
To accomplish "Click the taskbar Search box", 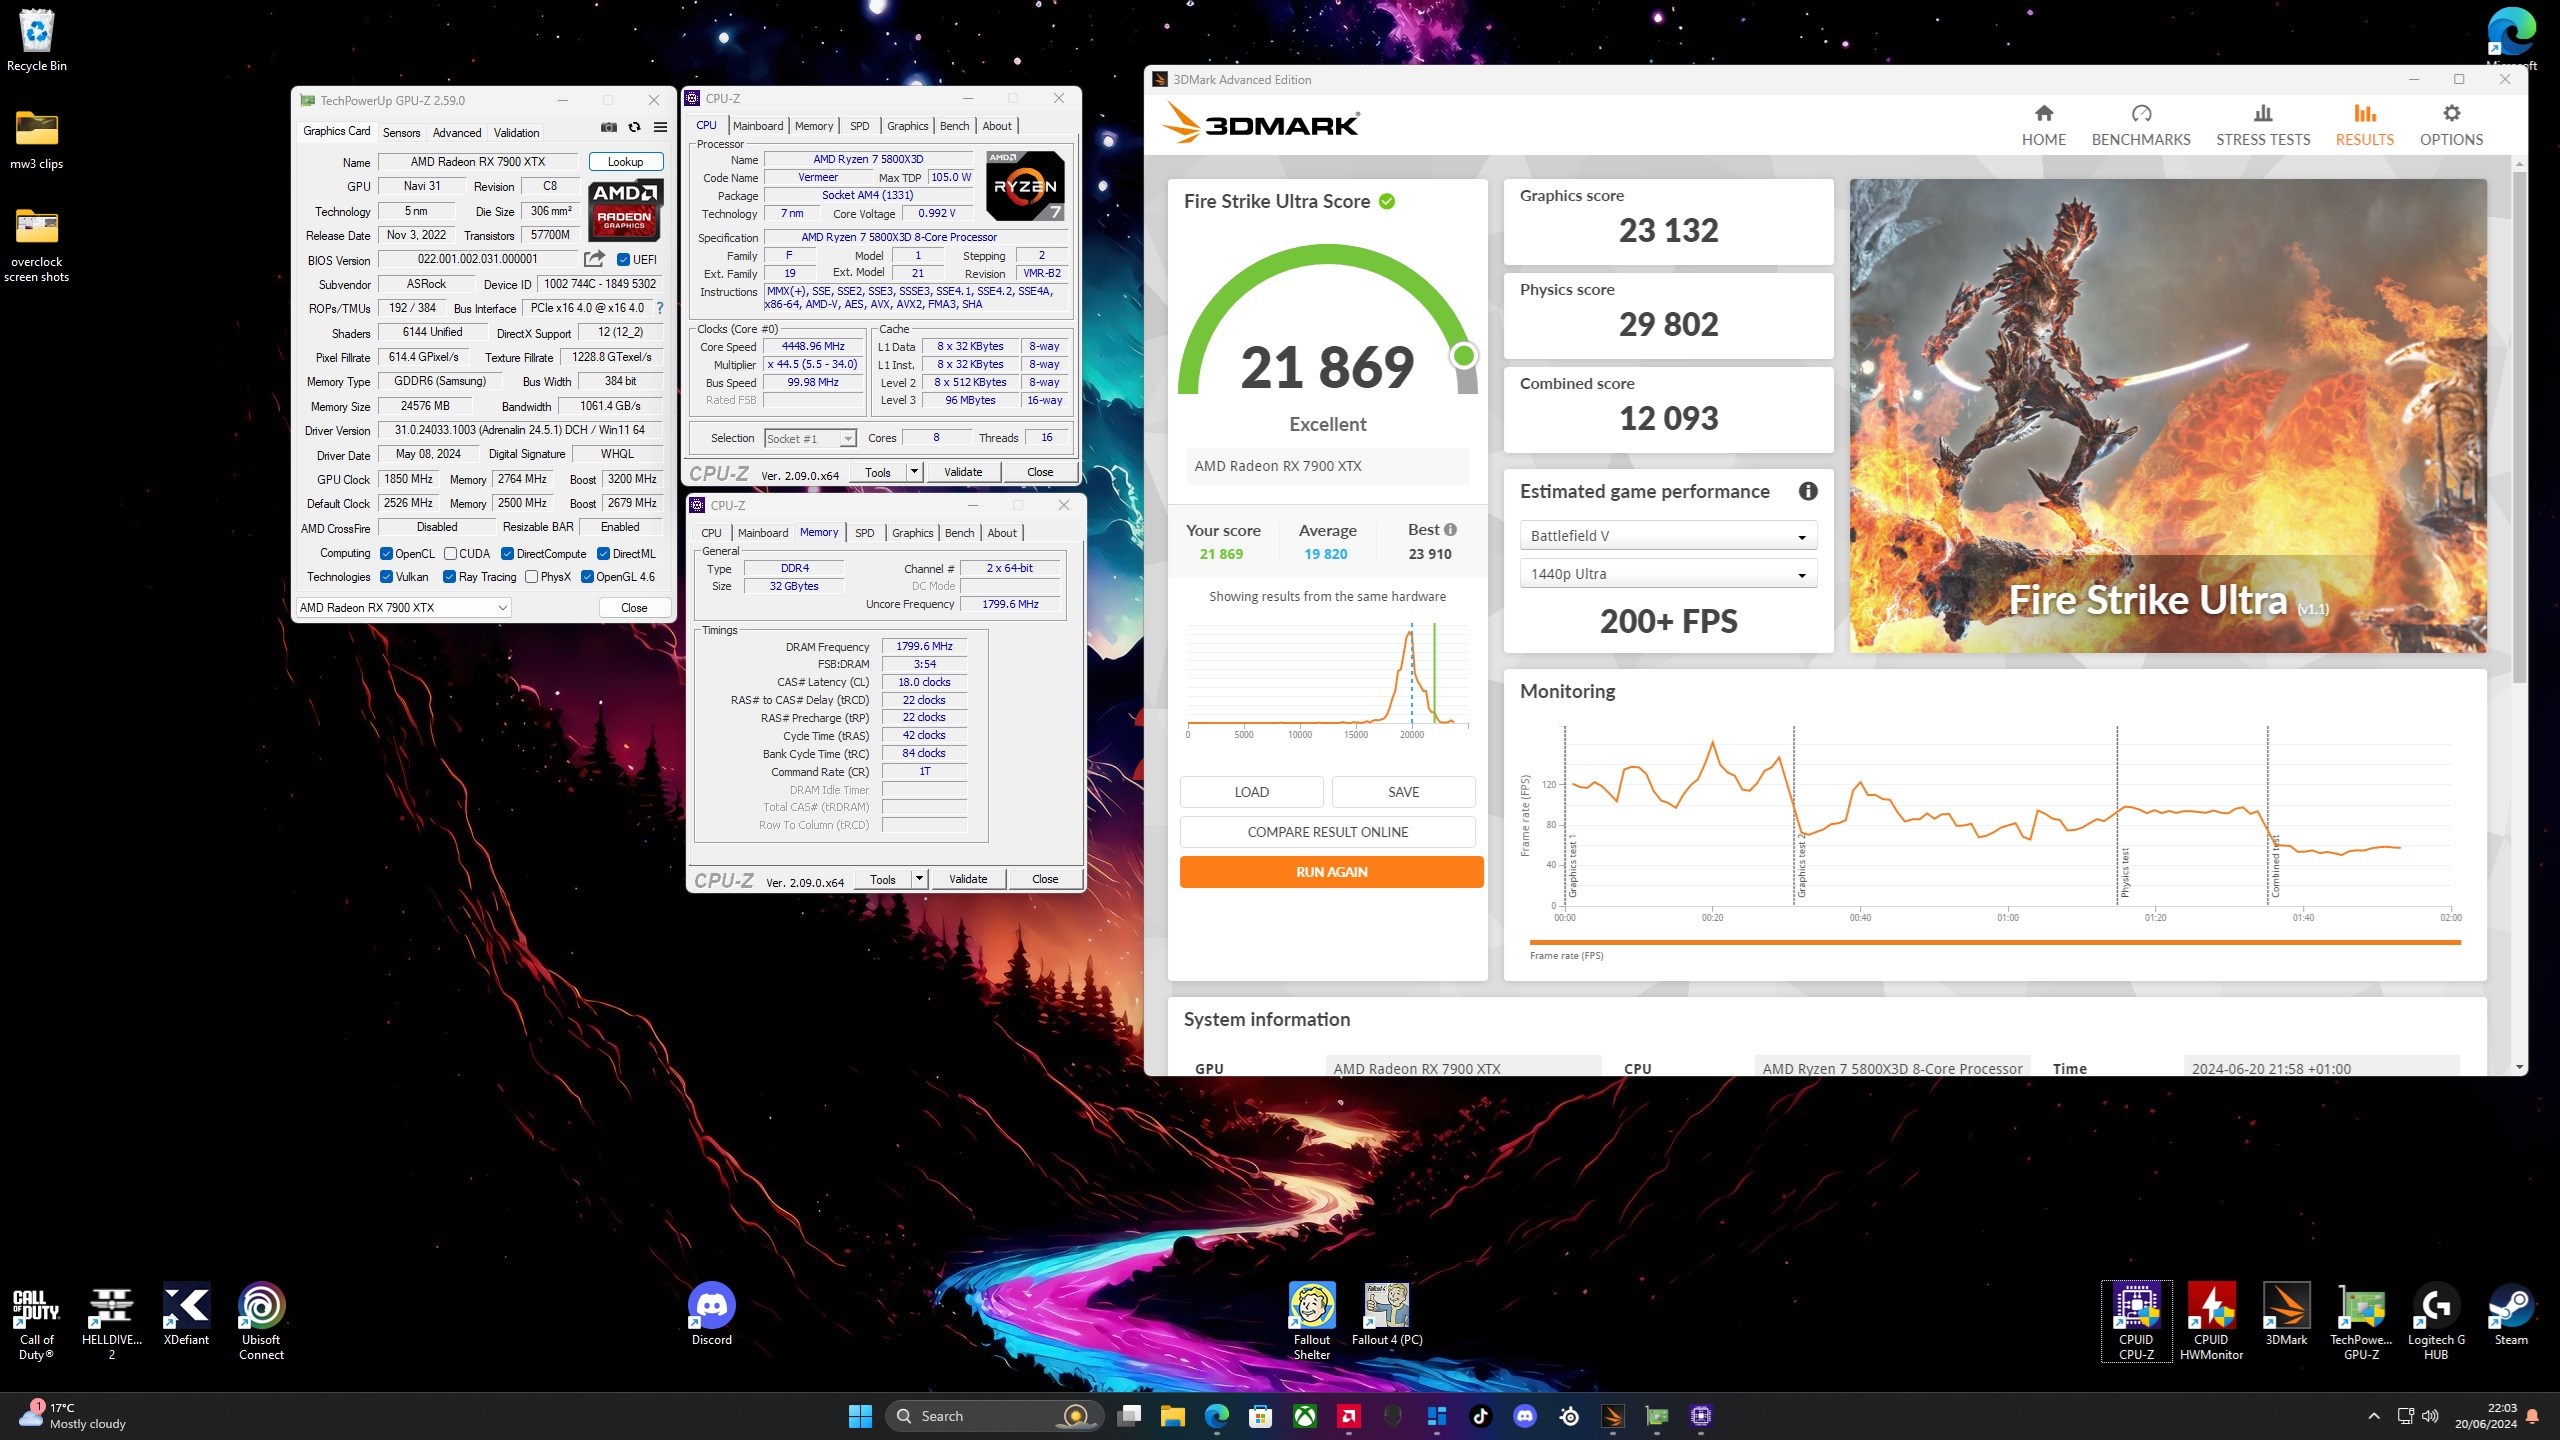I will coord(995,1416).
